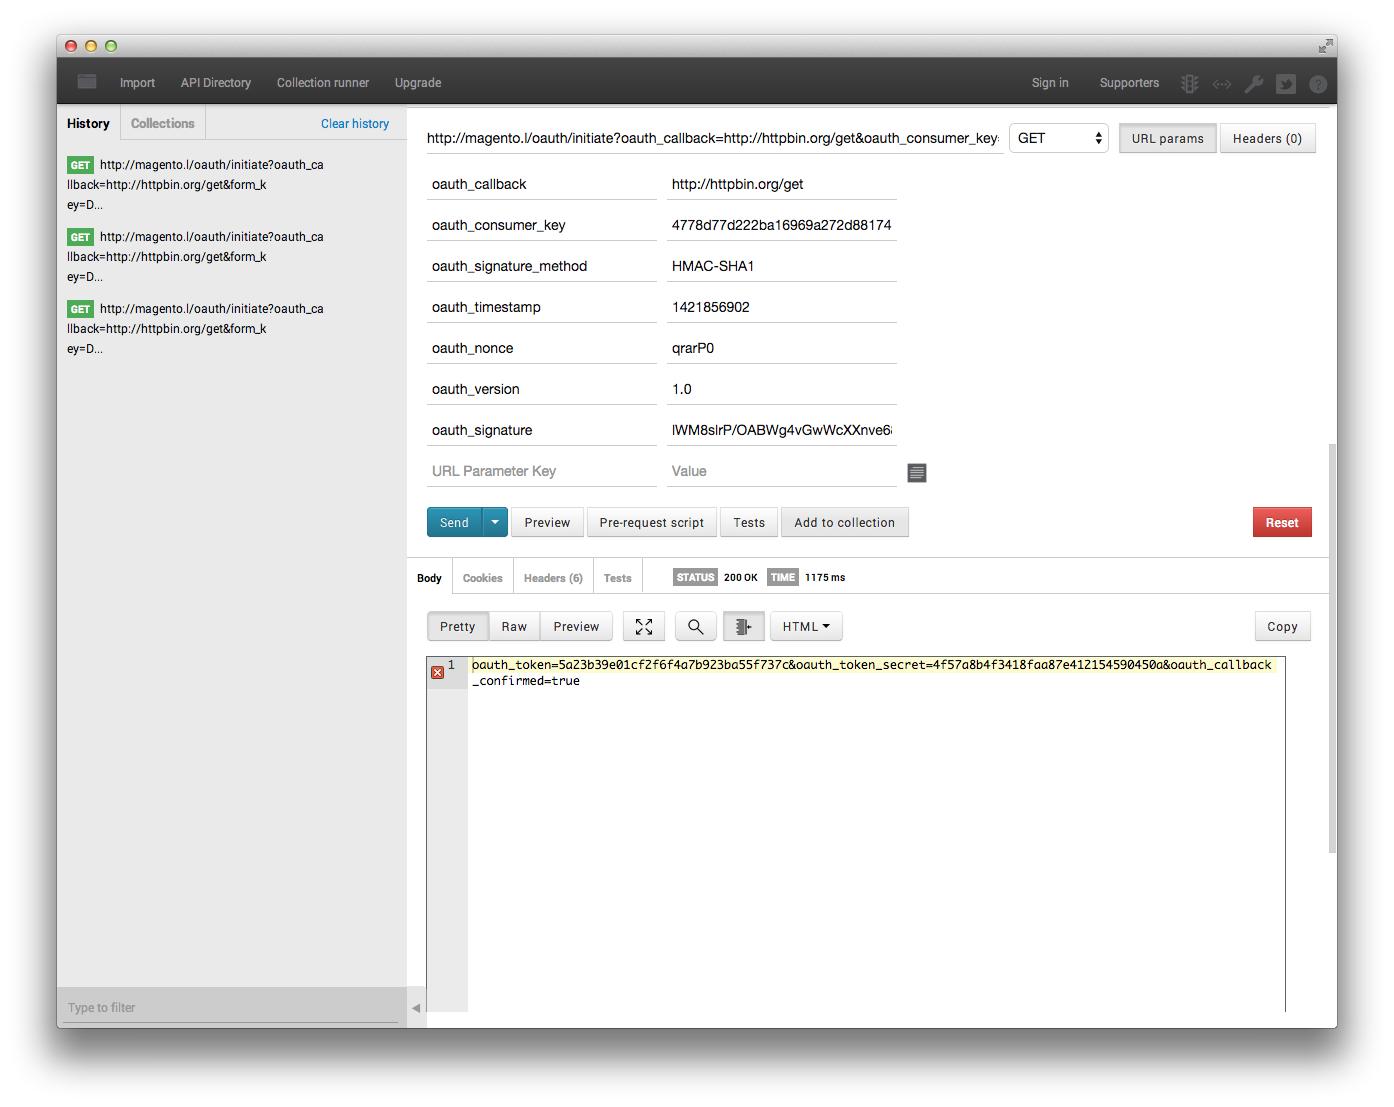Click the Interceptor traffic-light icon in the top bar

coord(1188,83)
